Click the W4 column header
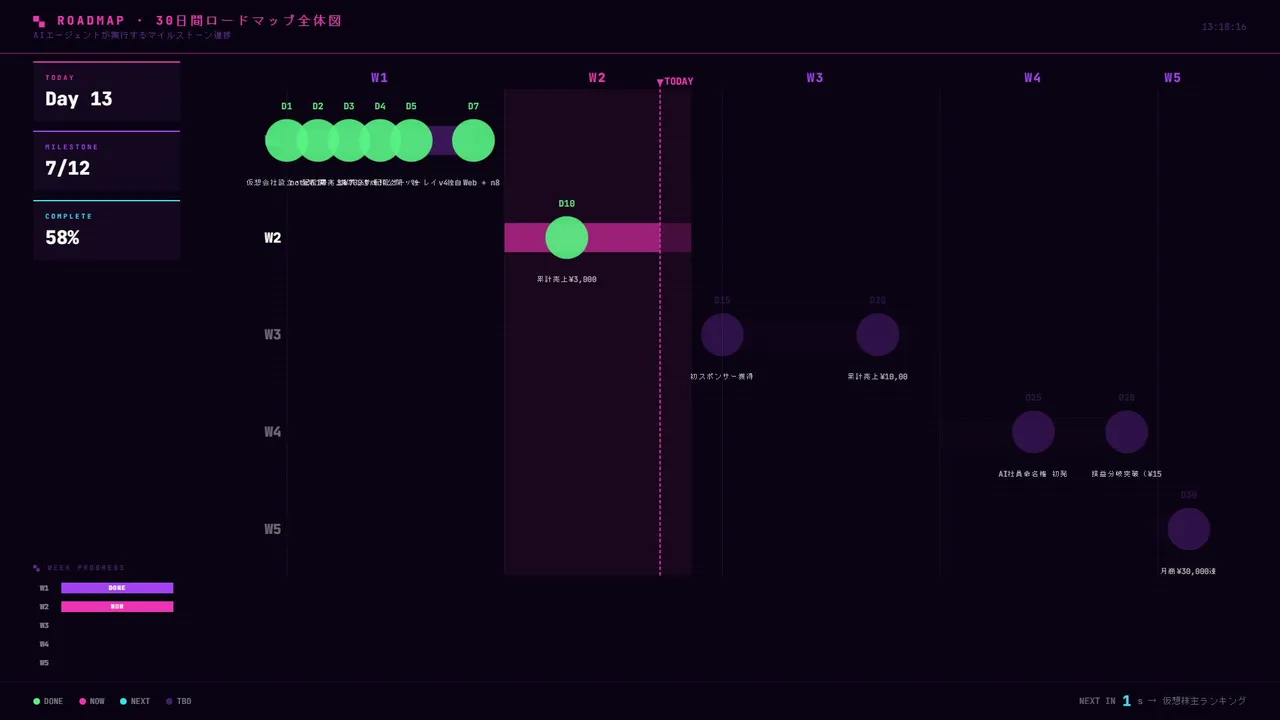The width and height of the screenshot is (1280, 720). pos(1032,78)
